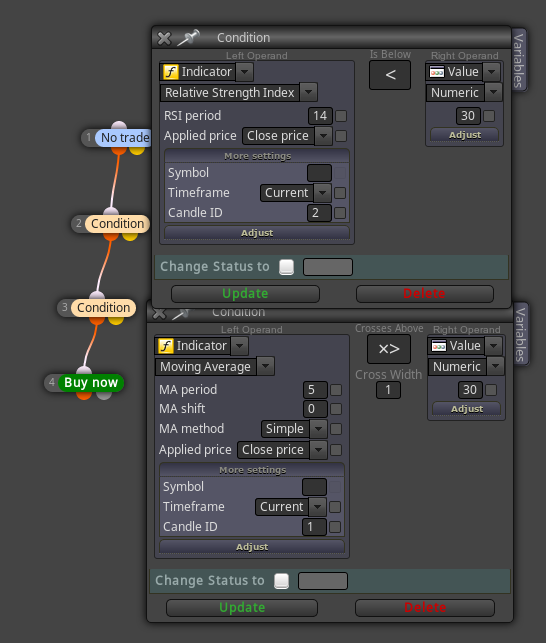Toggle the MA period checkbox
546x643 pixels.
[336, 390]
